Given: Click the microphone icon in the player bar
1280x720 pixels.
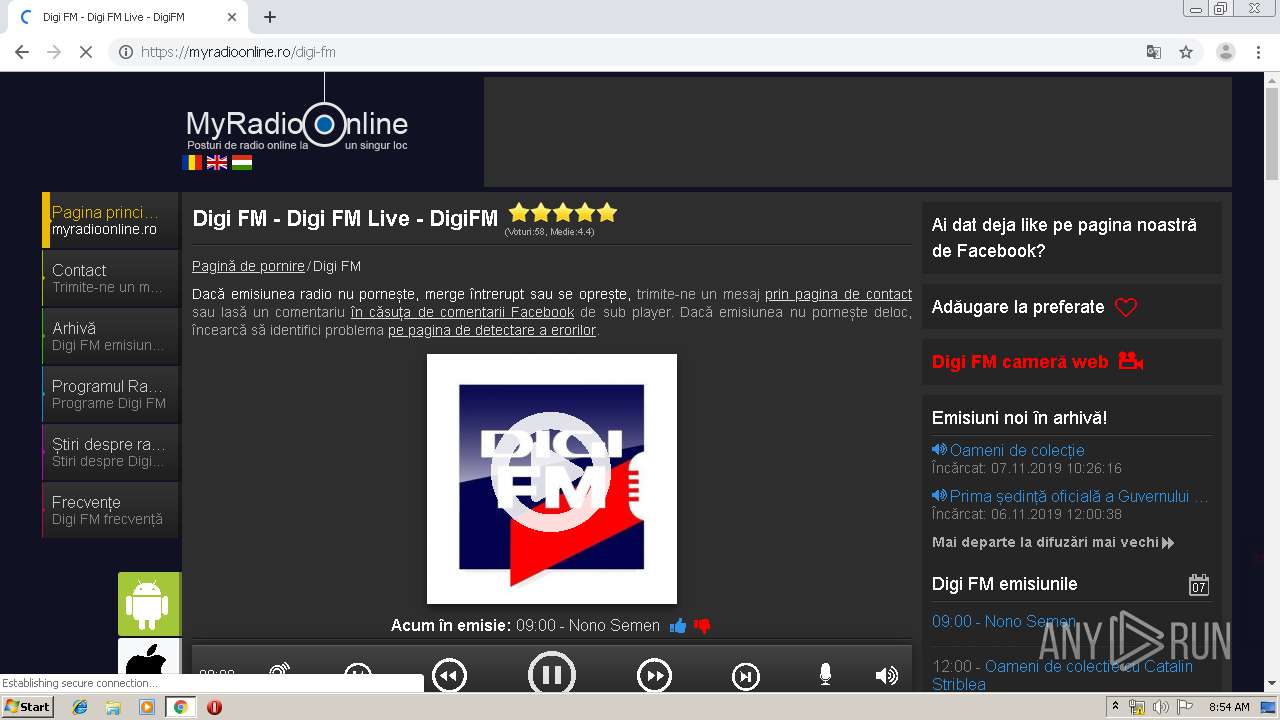Looking at the screenshot, I should pyautogui.click(x=825, y=675).
